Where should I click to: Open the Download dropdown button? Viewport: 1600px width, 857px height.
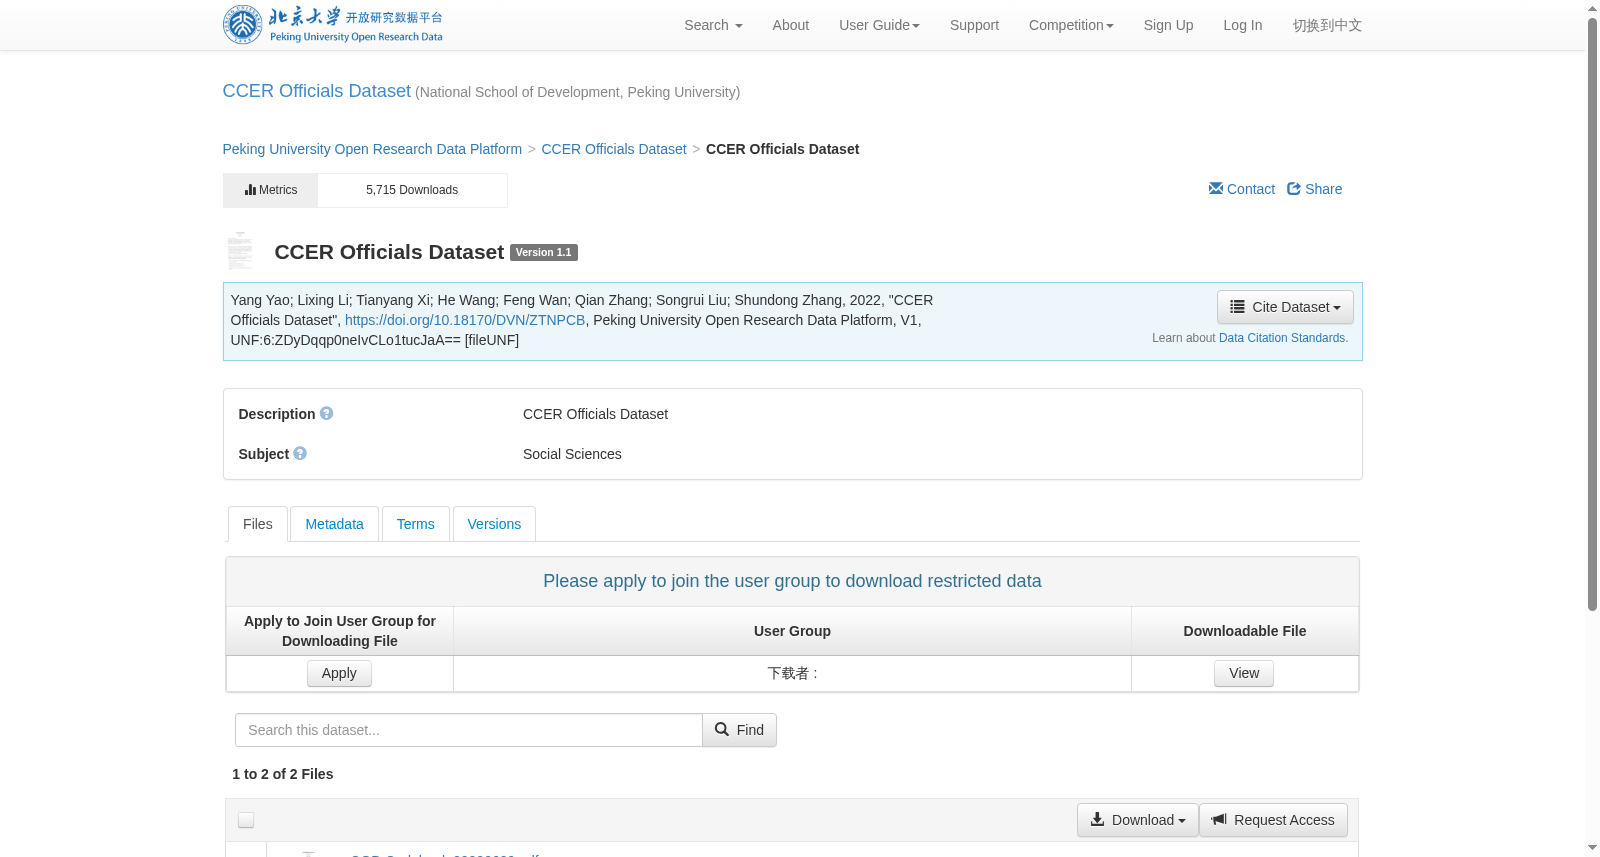1137,820
